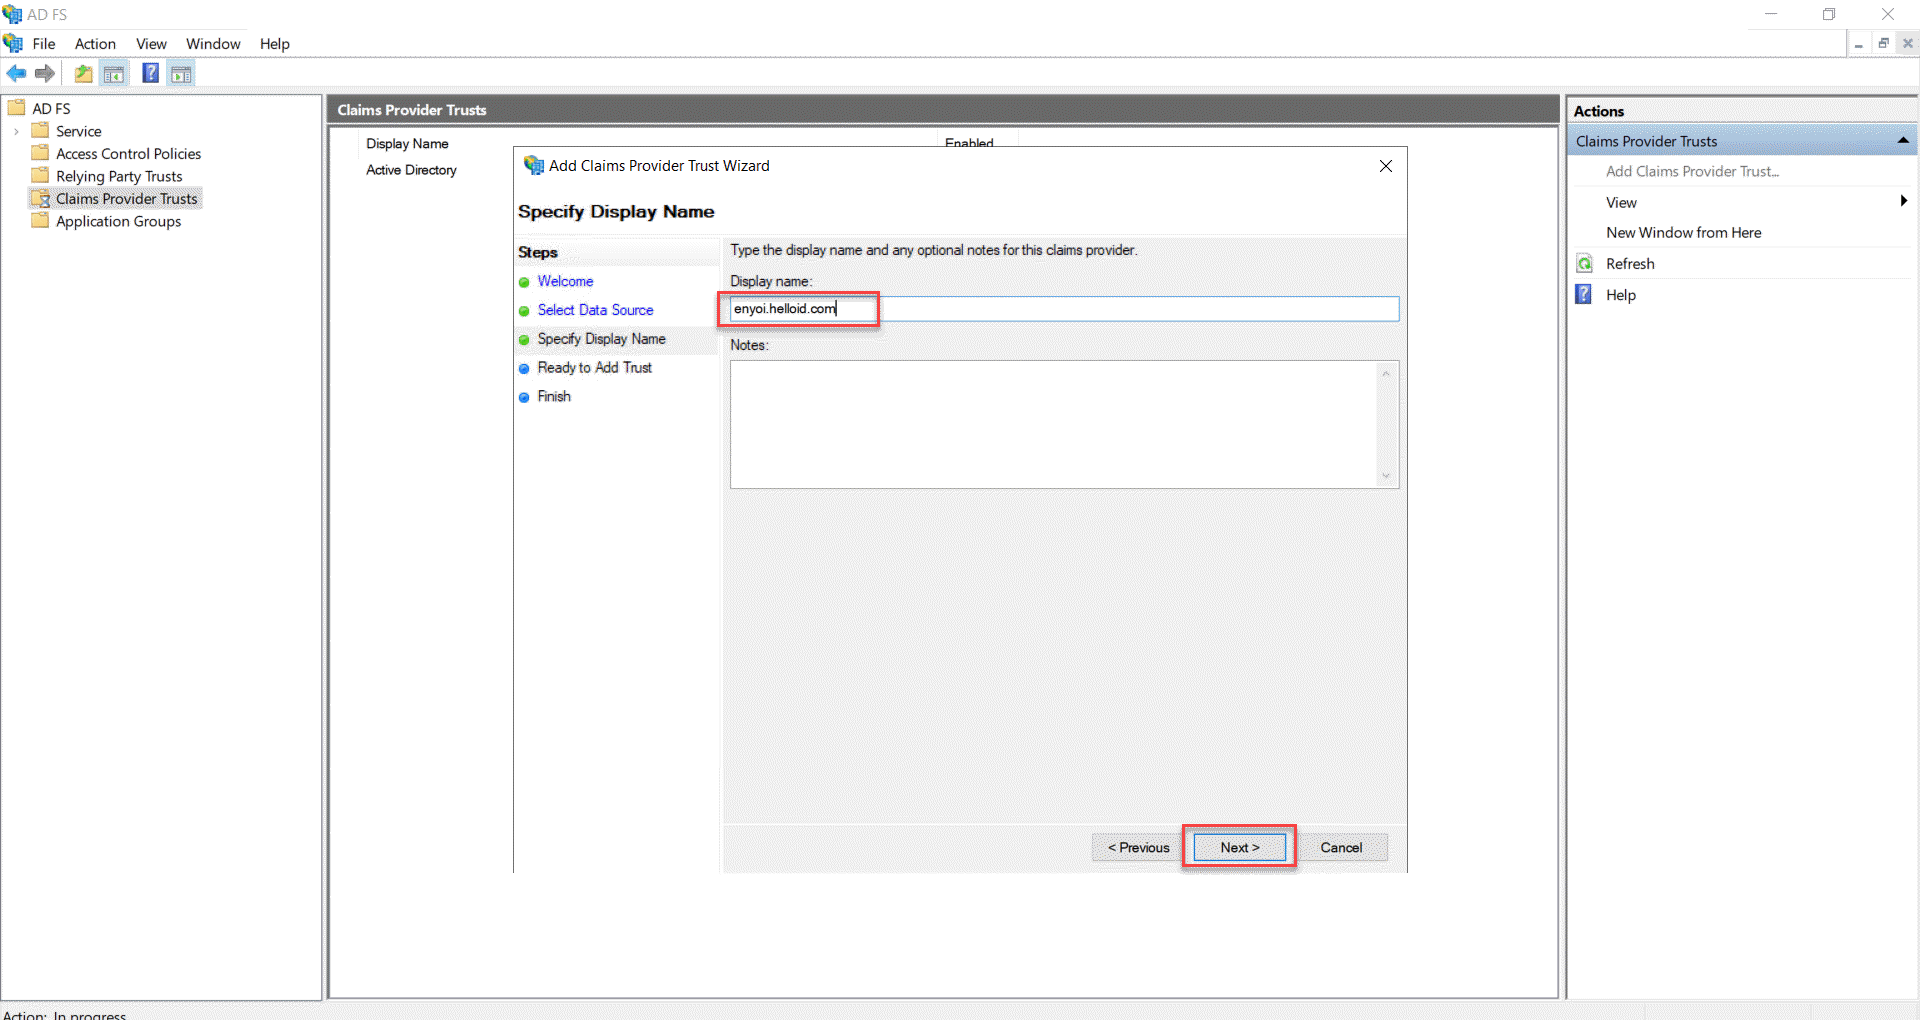
Task: Minimize the inner MMC child window
Action: coord(1858,44)
